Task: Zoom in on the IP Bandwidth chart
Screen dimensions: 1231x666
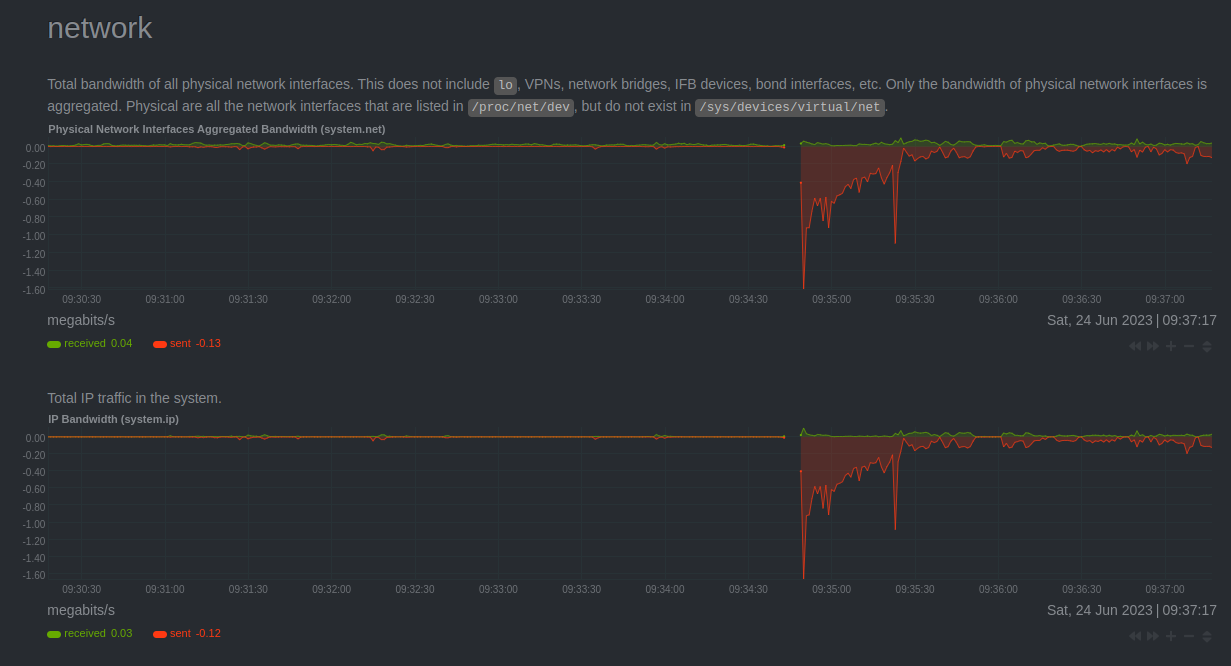Action: pyautogui.click(x=1171, y=636)
